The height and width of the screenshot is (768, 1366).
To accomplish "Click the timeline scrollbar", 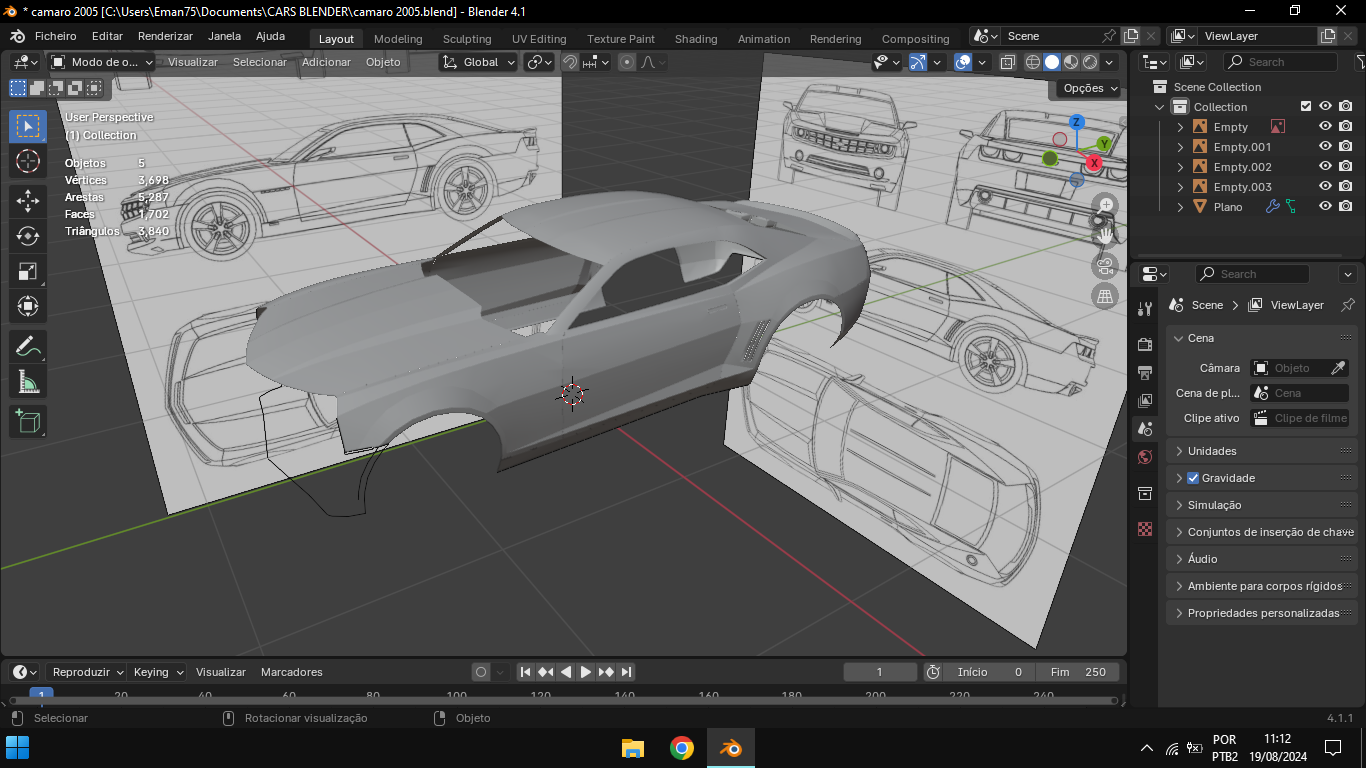I will pyautogui.click(x=560, y=700).
